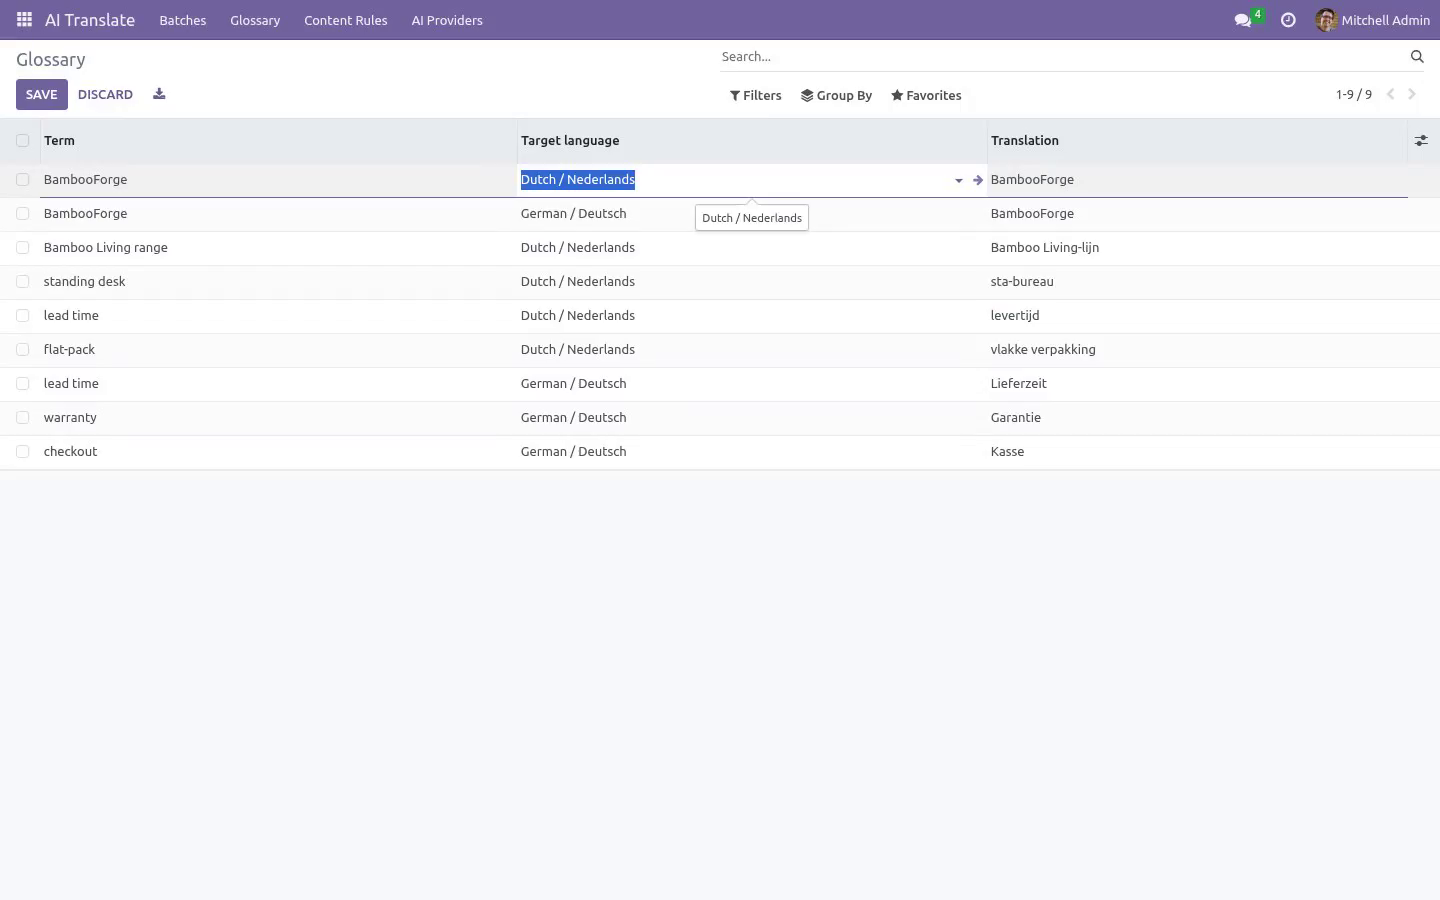Open the Group By dropdown
The image size is (1440, 900).
point(836,96)
